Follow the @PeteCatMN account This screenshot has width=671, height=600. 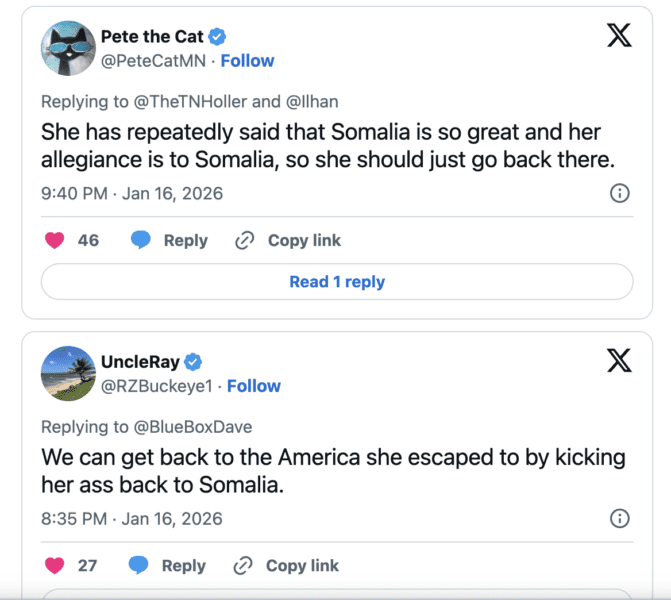[x=247, y=61]
